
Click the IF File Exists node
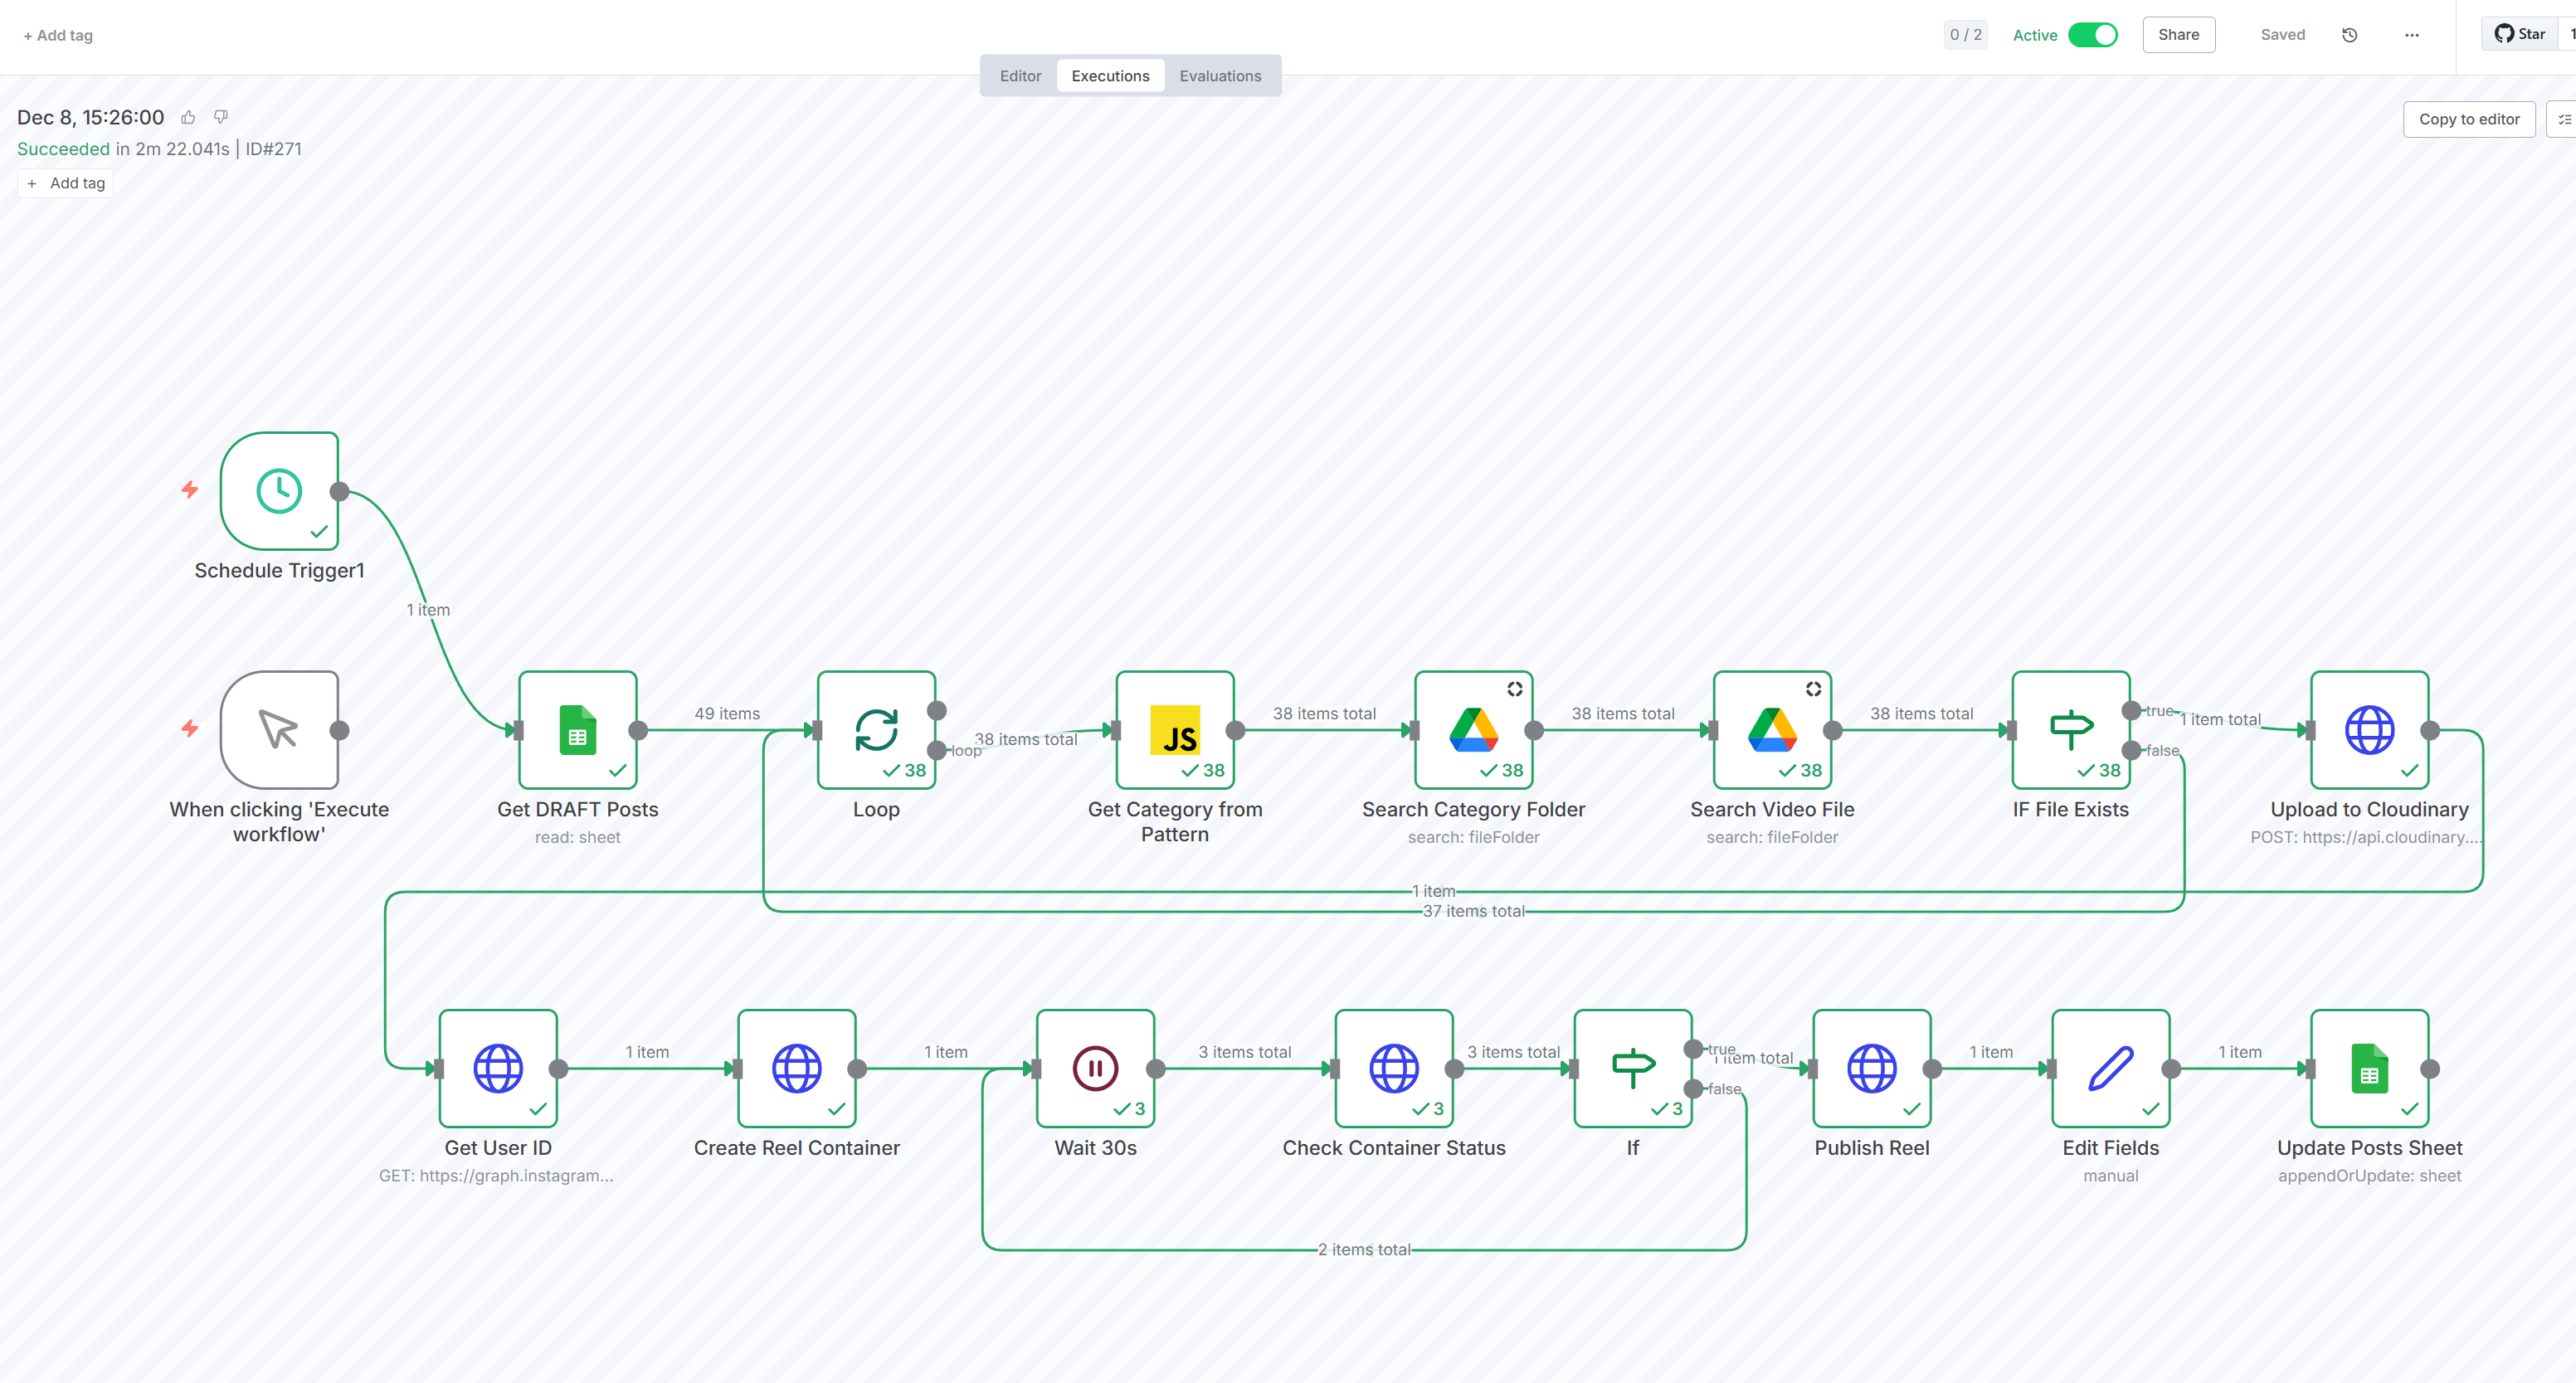coord(2070,730)
